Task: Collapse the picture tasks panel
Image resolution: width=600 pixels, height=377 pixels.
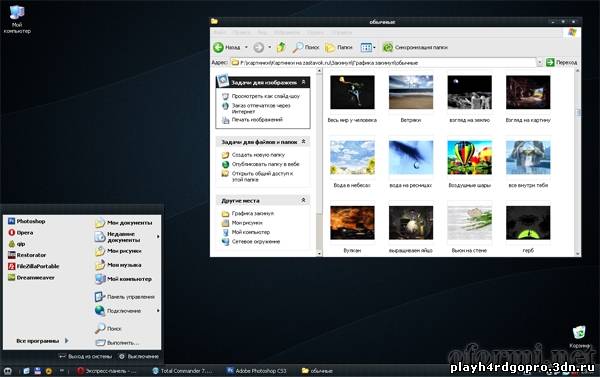Action: (x=303, y=82)
